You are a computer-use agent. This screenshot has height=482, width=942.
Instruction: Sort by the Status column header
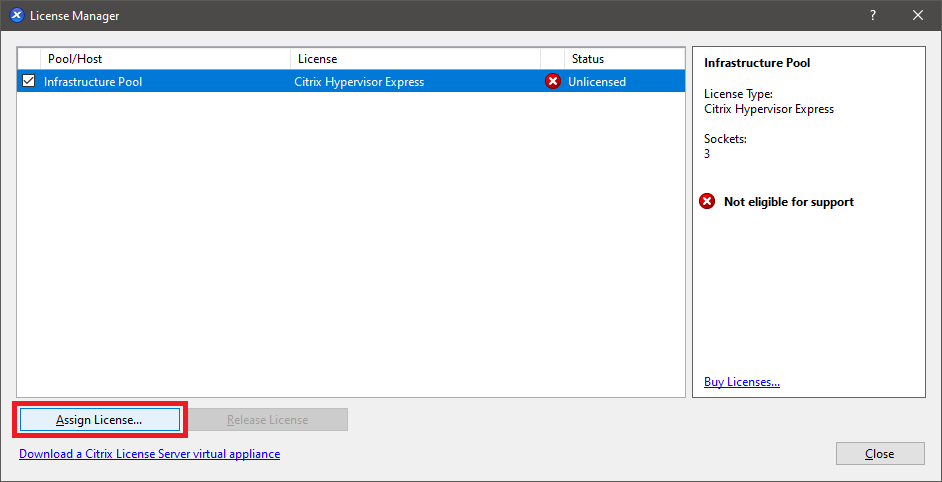point(624,59)
